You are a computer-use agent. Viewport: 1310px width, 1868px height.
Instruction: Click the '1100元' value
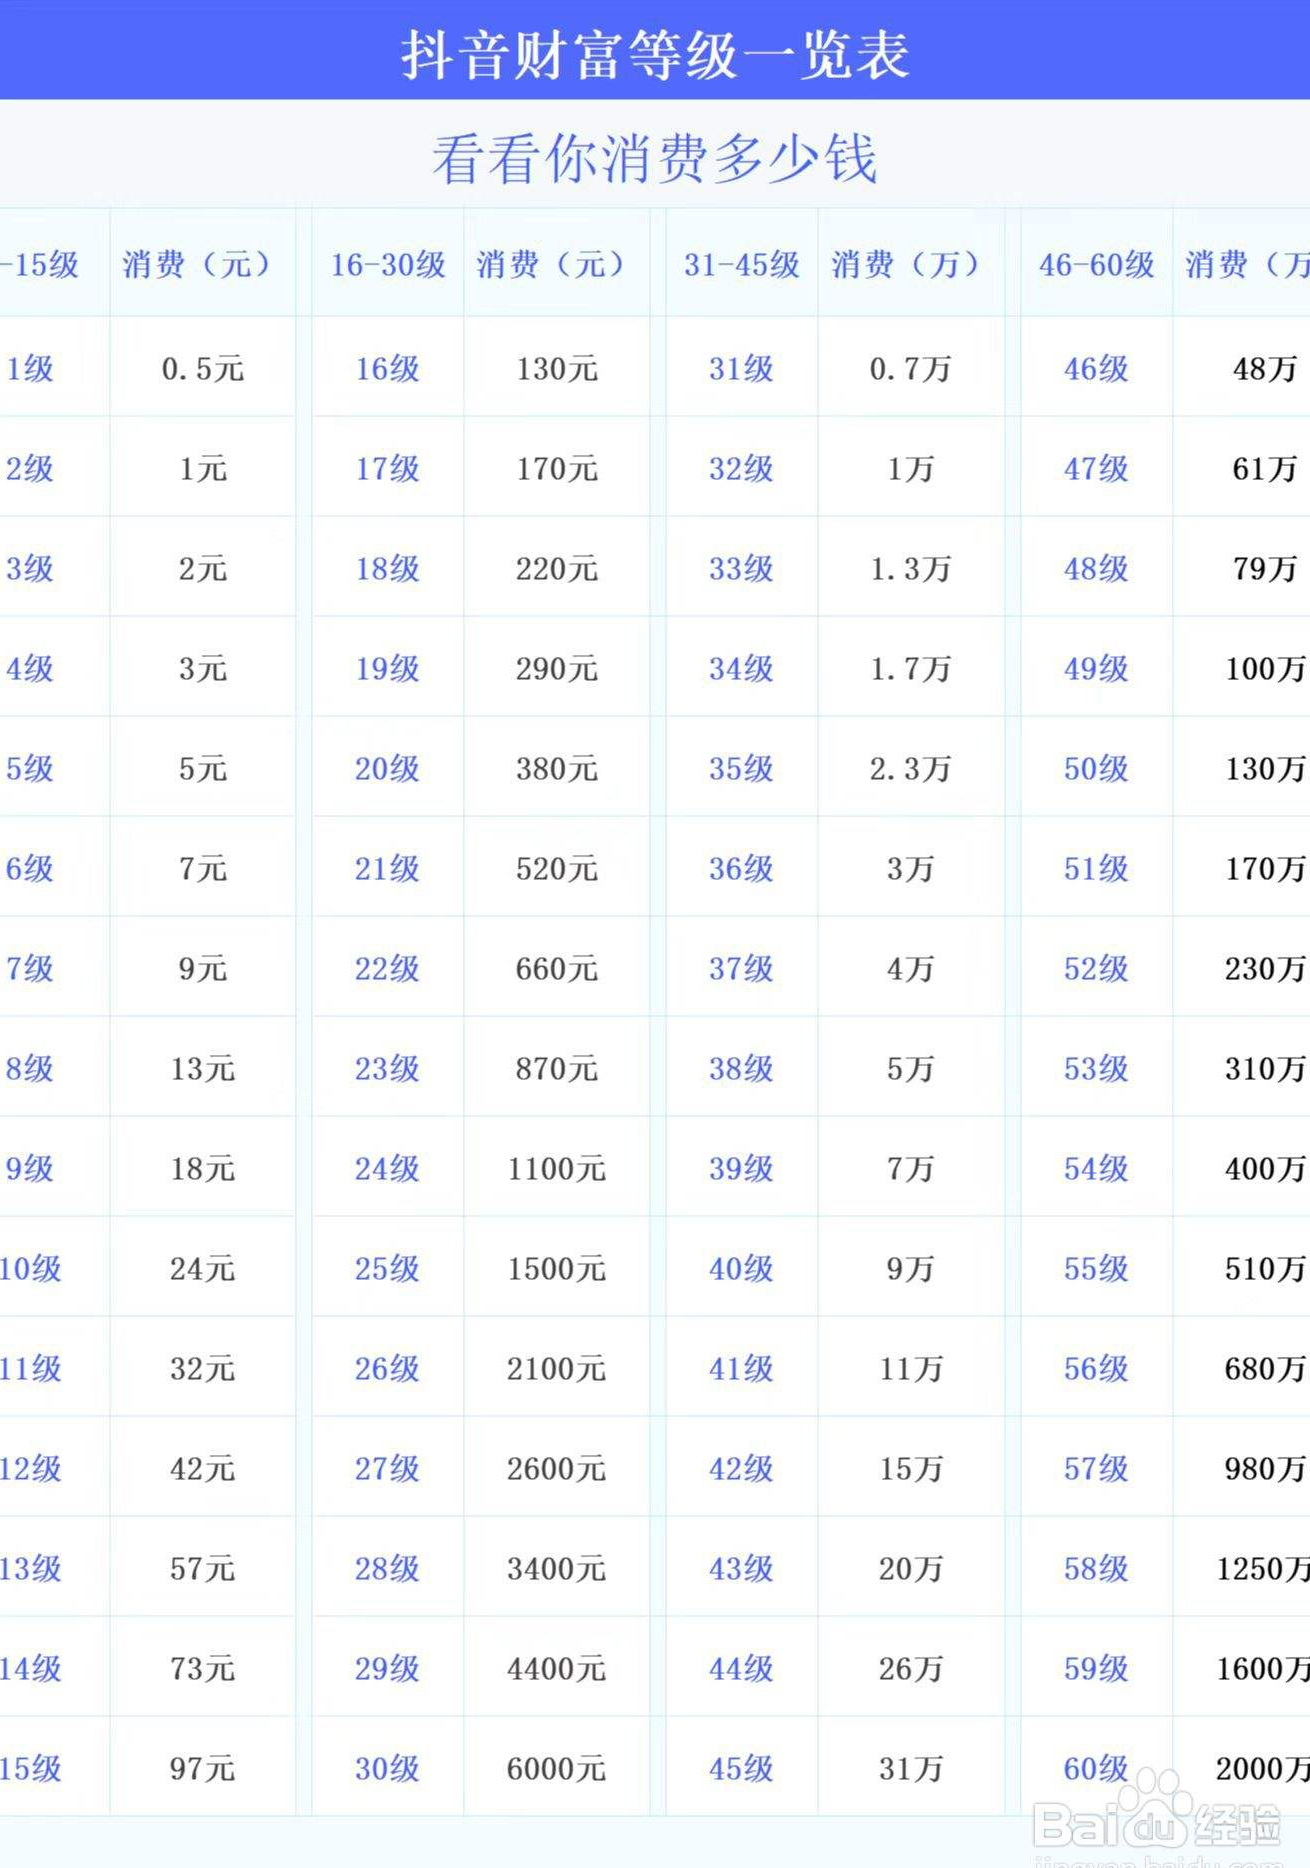(557, 1169)
